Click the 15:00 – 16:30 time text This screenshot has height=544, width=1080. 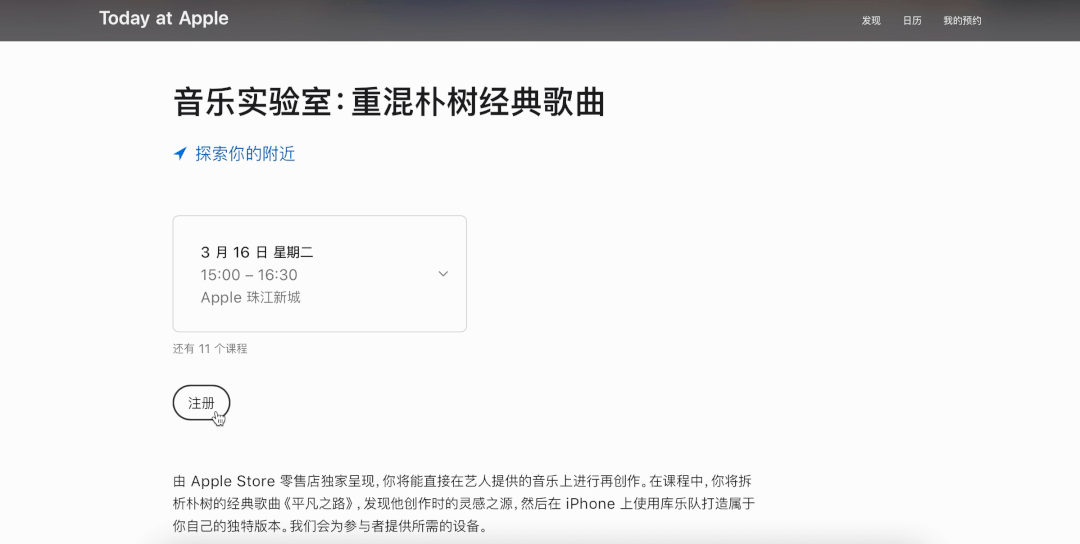tap(249, 275)
